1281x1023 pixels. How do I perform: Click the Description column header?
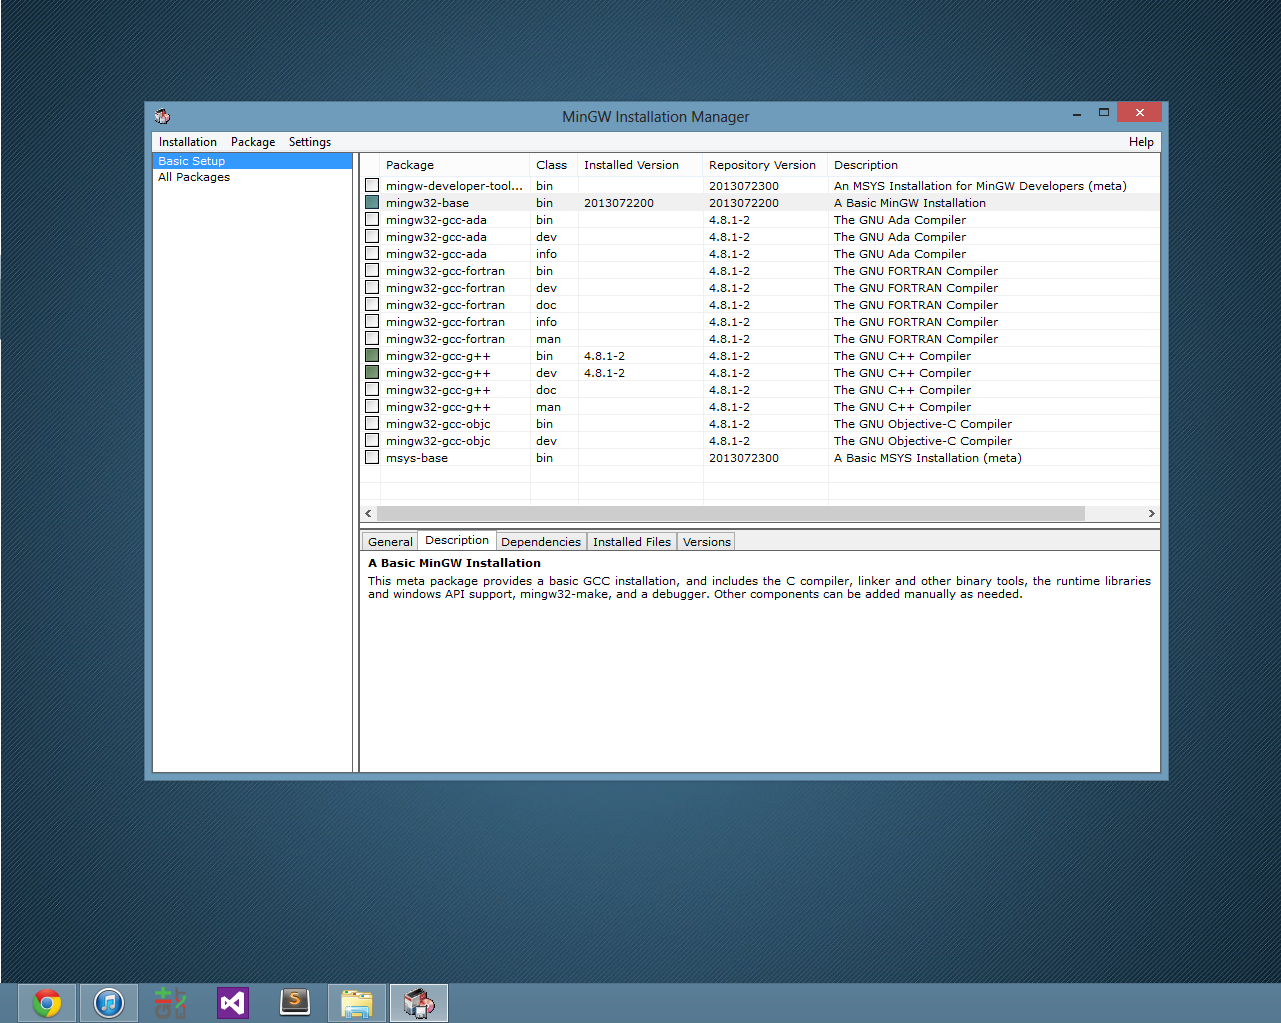tap(994, 165)
